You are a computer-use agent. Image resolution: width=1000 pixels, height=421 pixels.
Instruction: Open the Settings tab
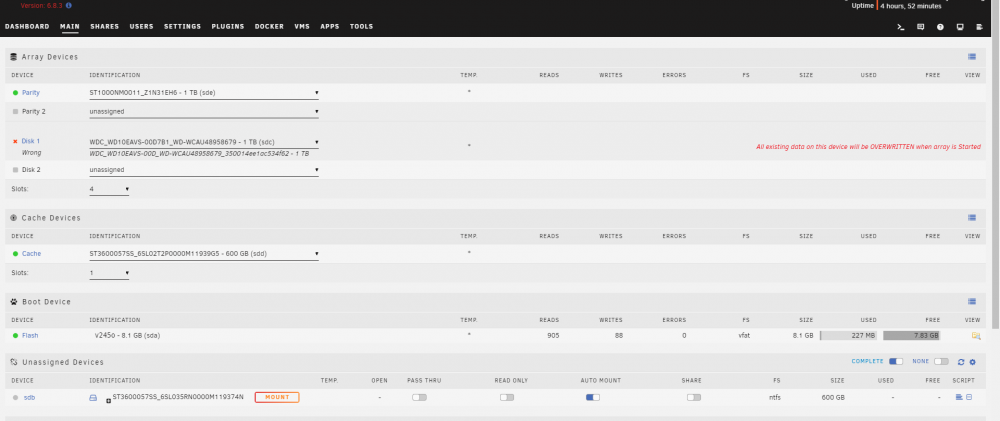(182, 27)
